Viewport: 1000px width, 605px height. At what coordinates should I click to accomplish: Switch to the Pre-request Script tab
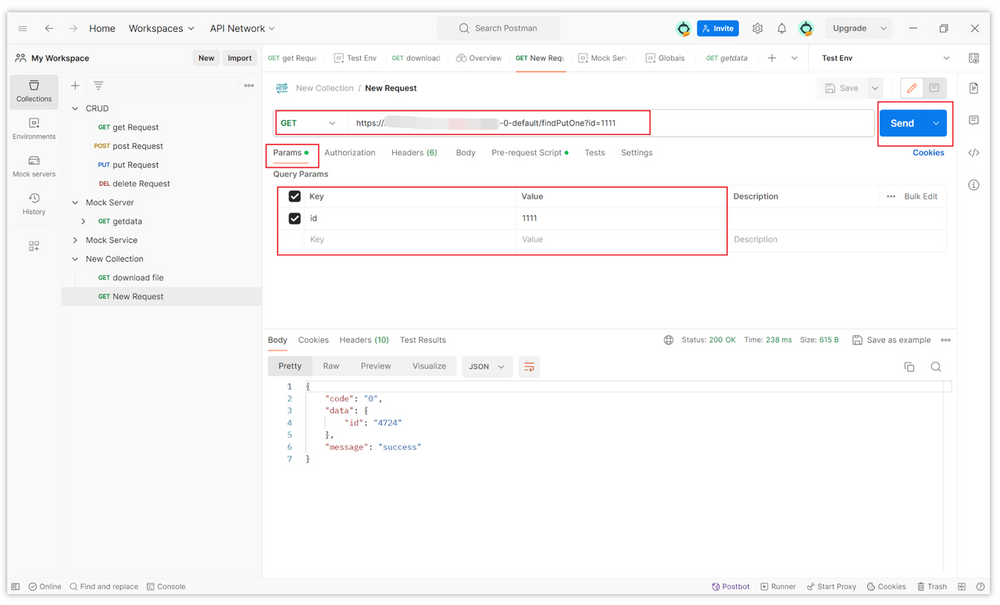point(529,153)
